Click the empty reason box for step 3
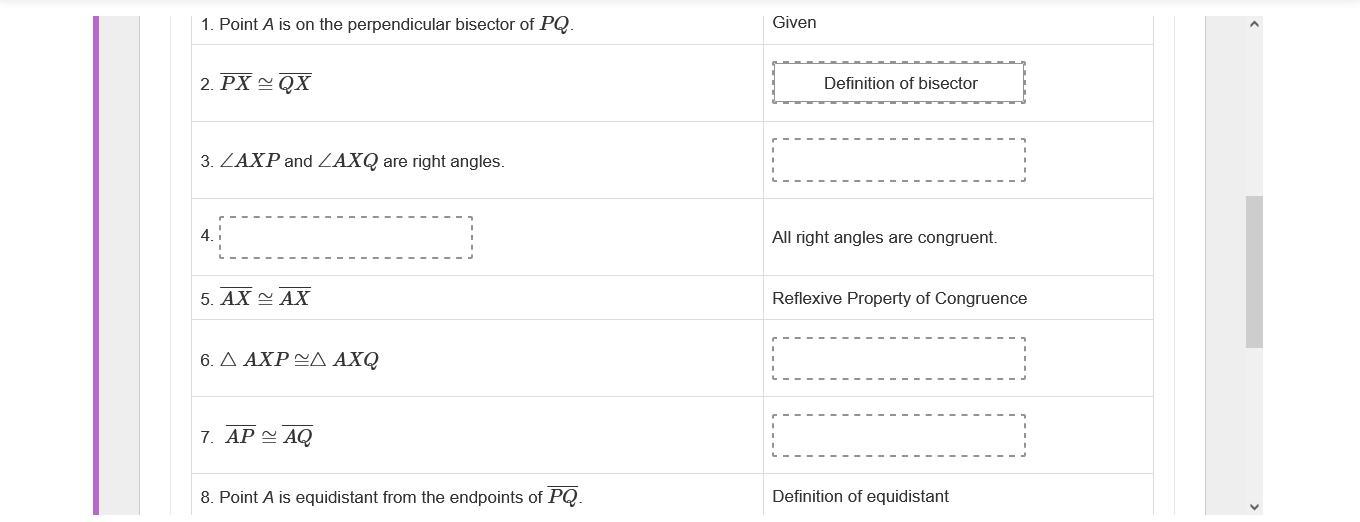Viewport: 1360px width, 522px height. [x=899, y=160]
